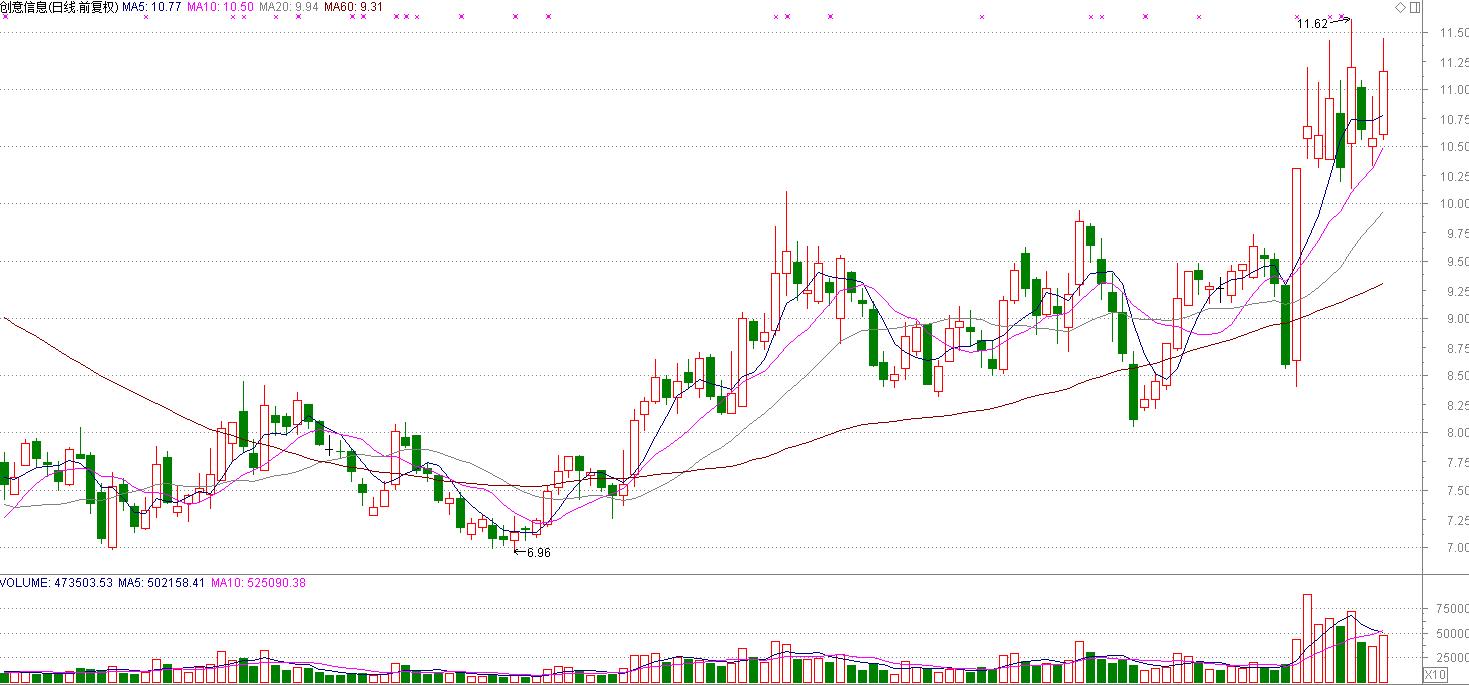Image resolution: width=1469 pixels, height=685 pixels.
Task: Select the 6.96 lowest price annotation
Action: (x=539, y=552)
